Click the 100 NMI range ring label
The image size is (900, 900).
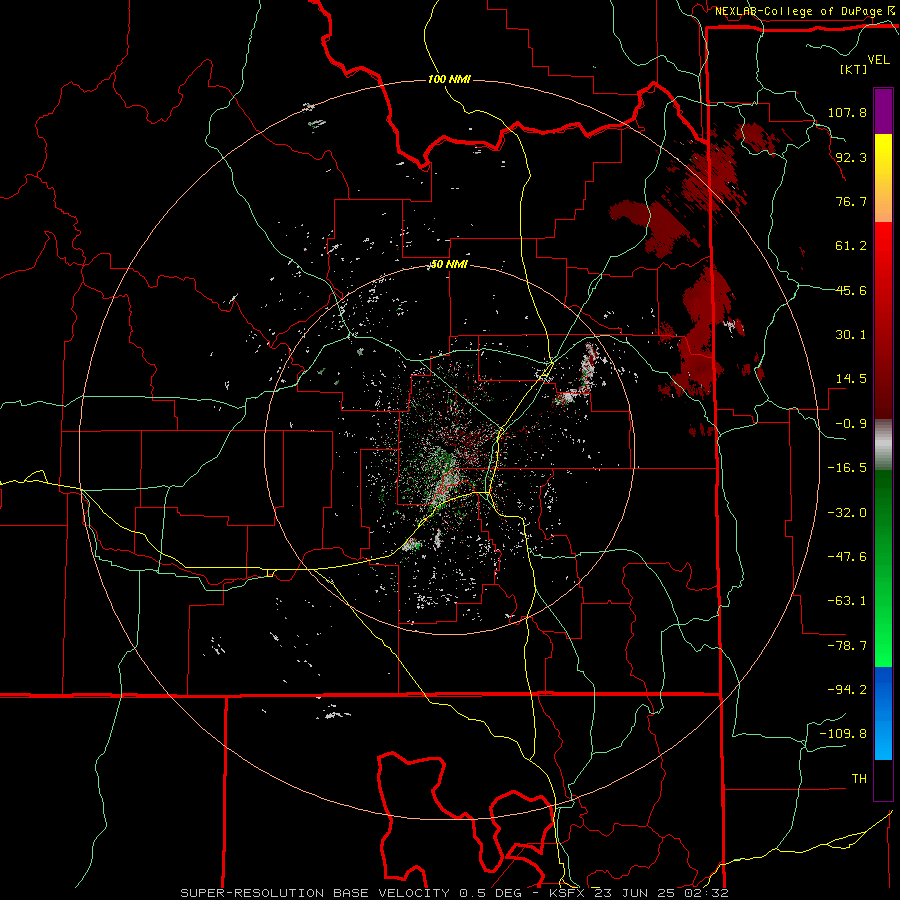tap(449, 79)
